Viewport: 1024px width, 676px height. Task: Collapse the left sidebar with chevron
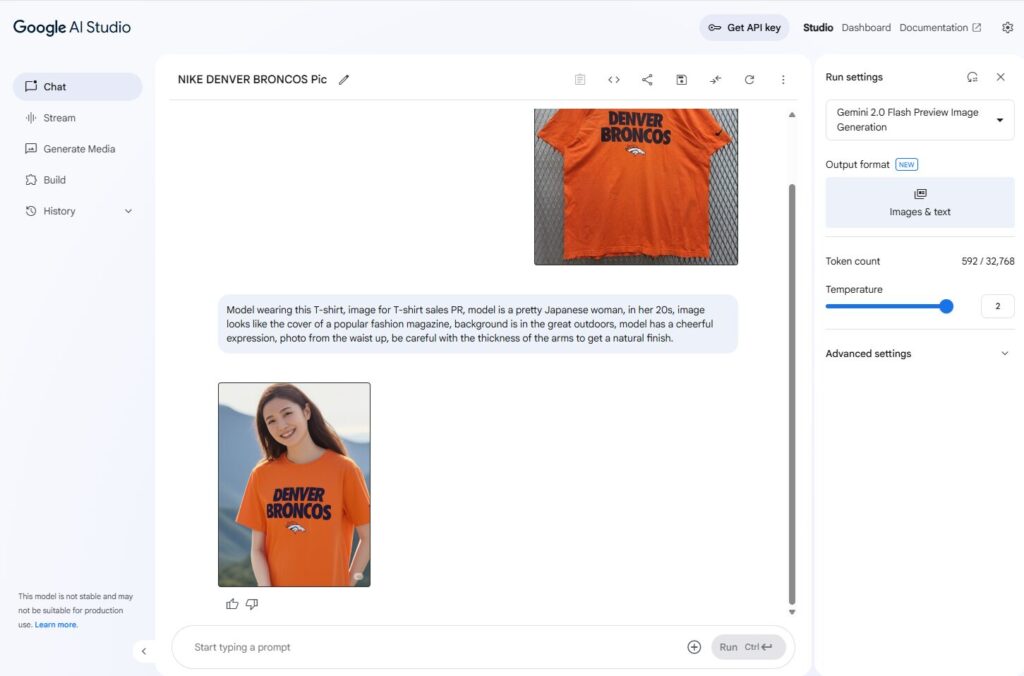click(x=144, y=651)
